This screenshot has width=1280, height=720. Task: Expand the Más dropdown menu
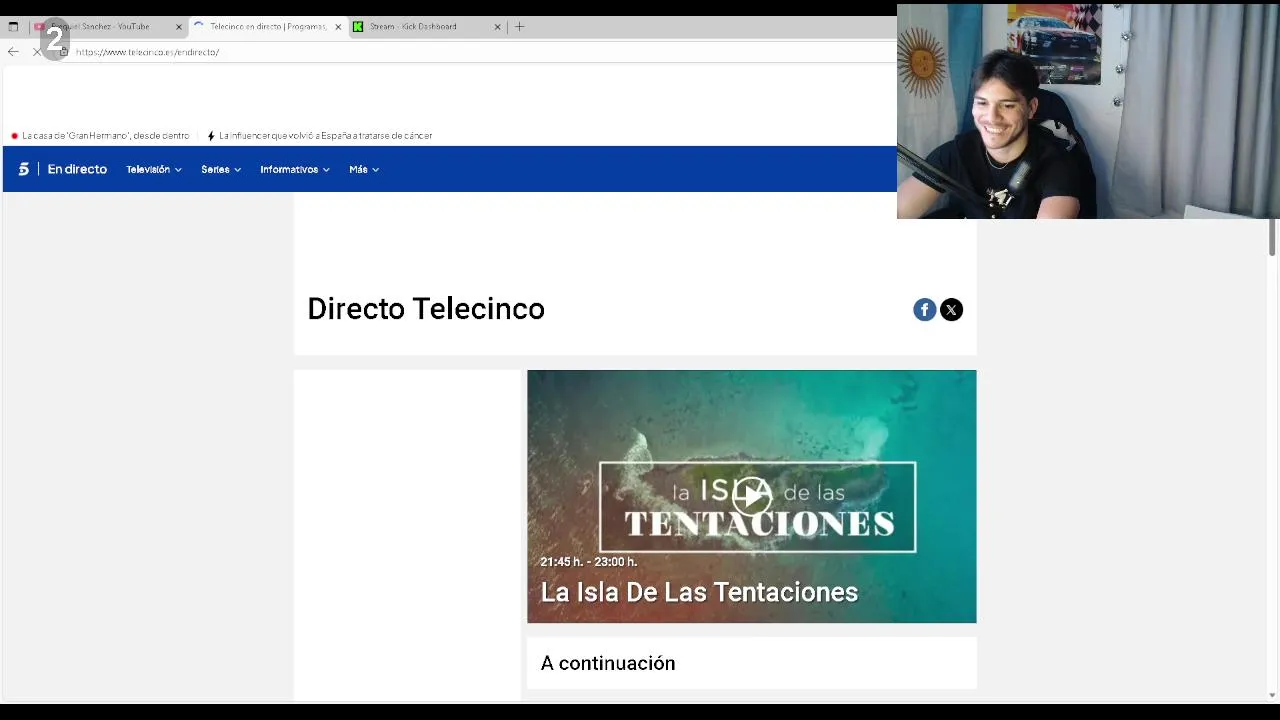(x=364, y=169)
